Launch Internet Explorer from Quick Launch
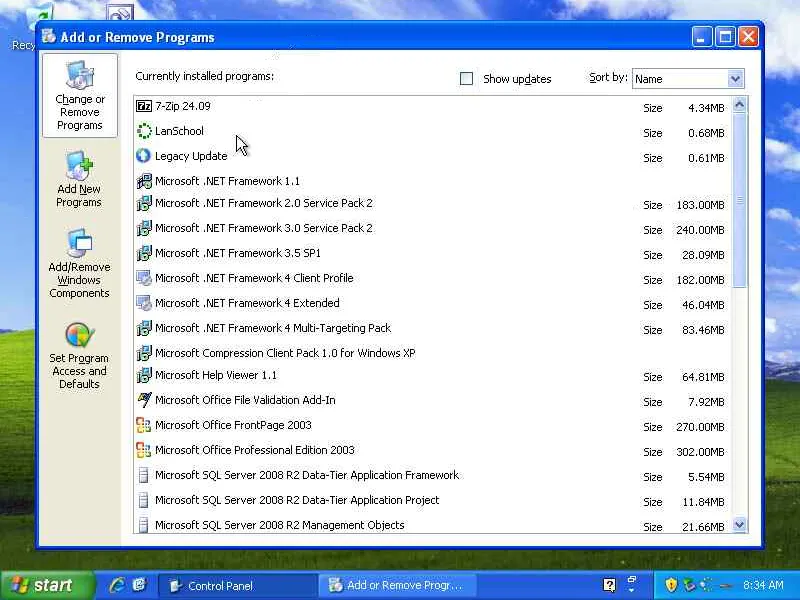This screenshot has height=600, width=800. click(117, 585)
